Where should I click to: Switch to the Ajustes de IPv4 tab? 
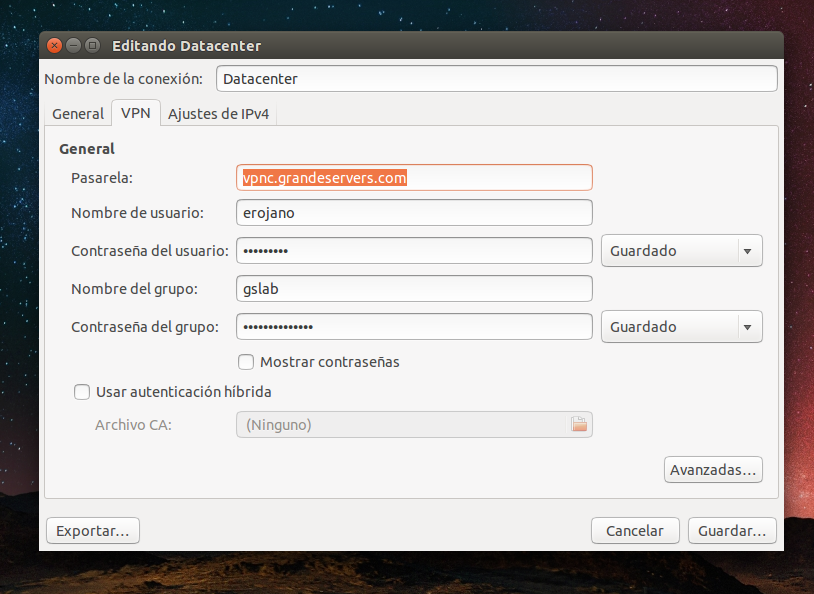pyautogui.click(x=218, y=114)
